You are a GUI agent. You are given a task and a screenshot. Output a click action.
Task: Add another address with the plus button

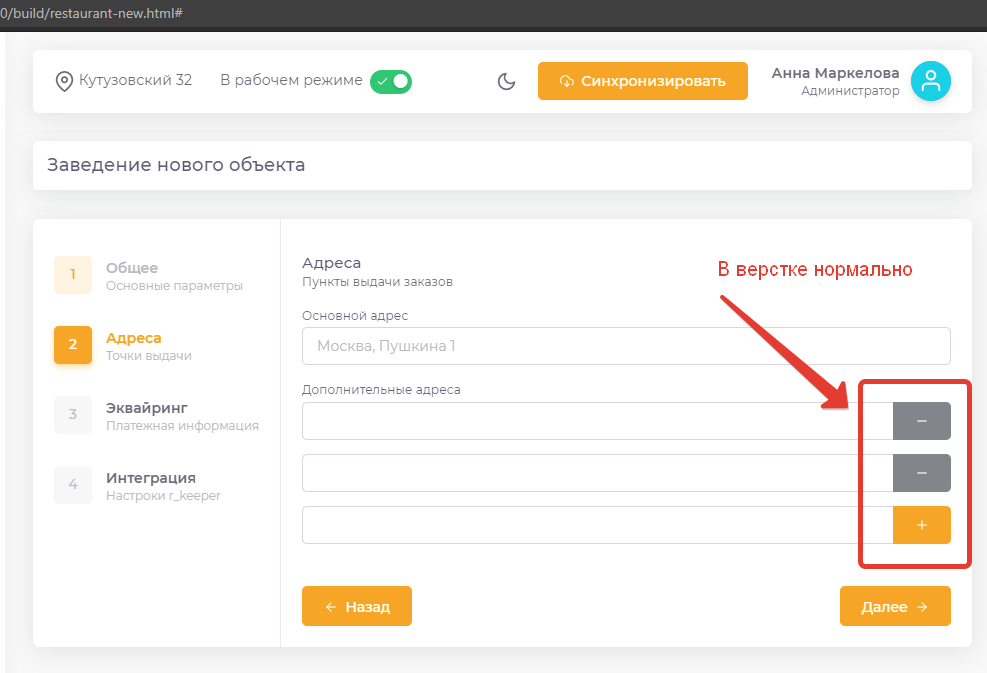pos(921,525)
